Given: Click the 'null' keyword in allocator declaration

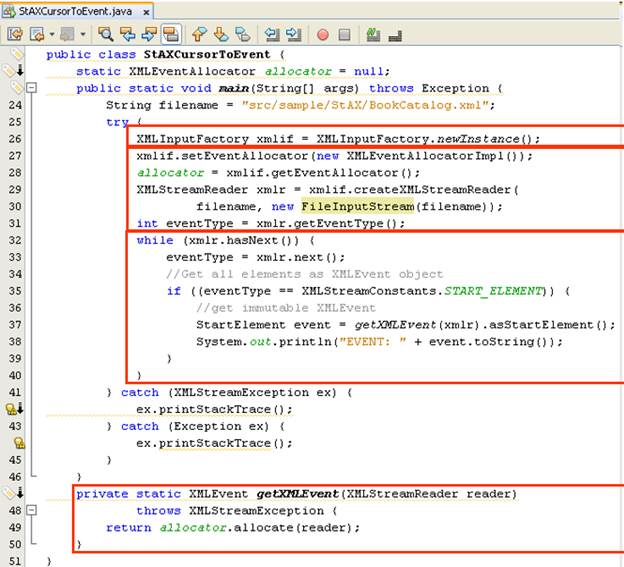Looking at the screenshot, I should (369, 71).
